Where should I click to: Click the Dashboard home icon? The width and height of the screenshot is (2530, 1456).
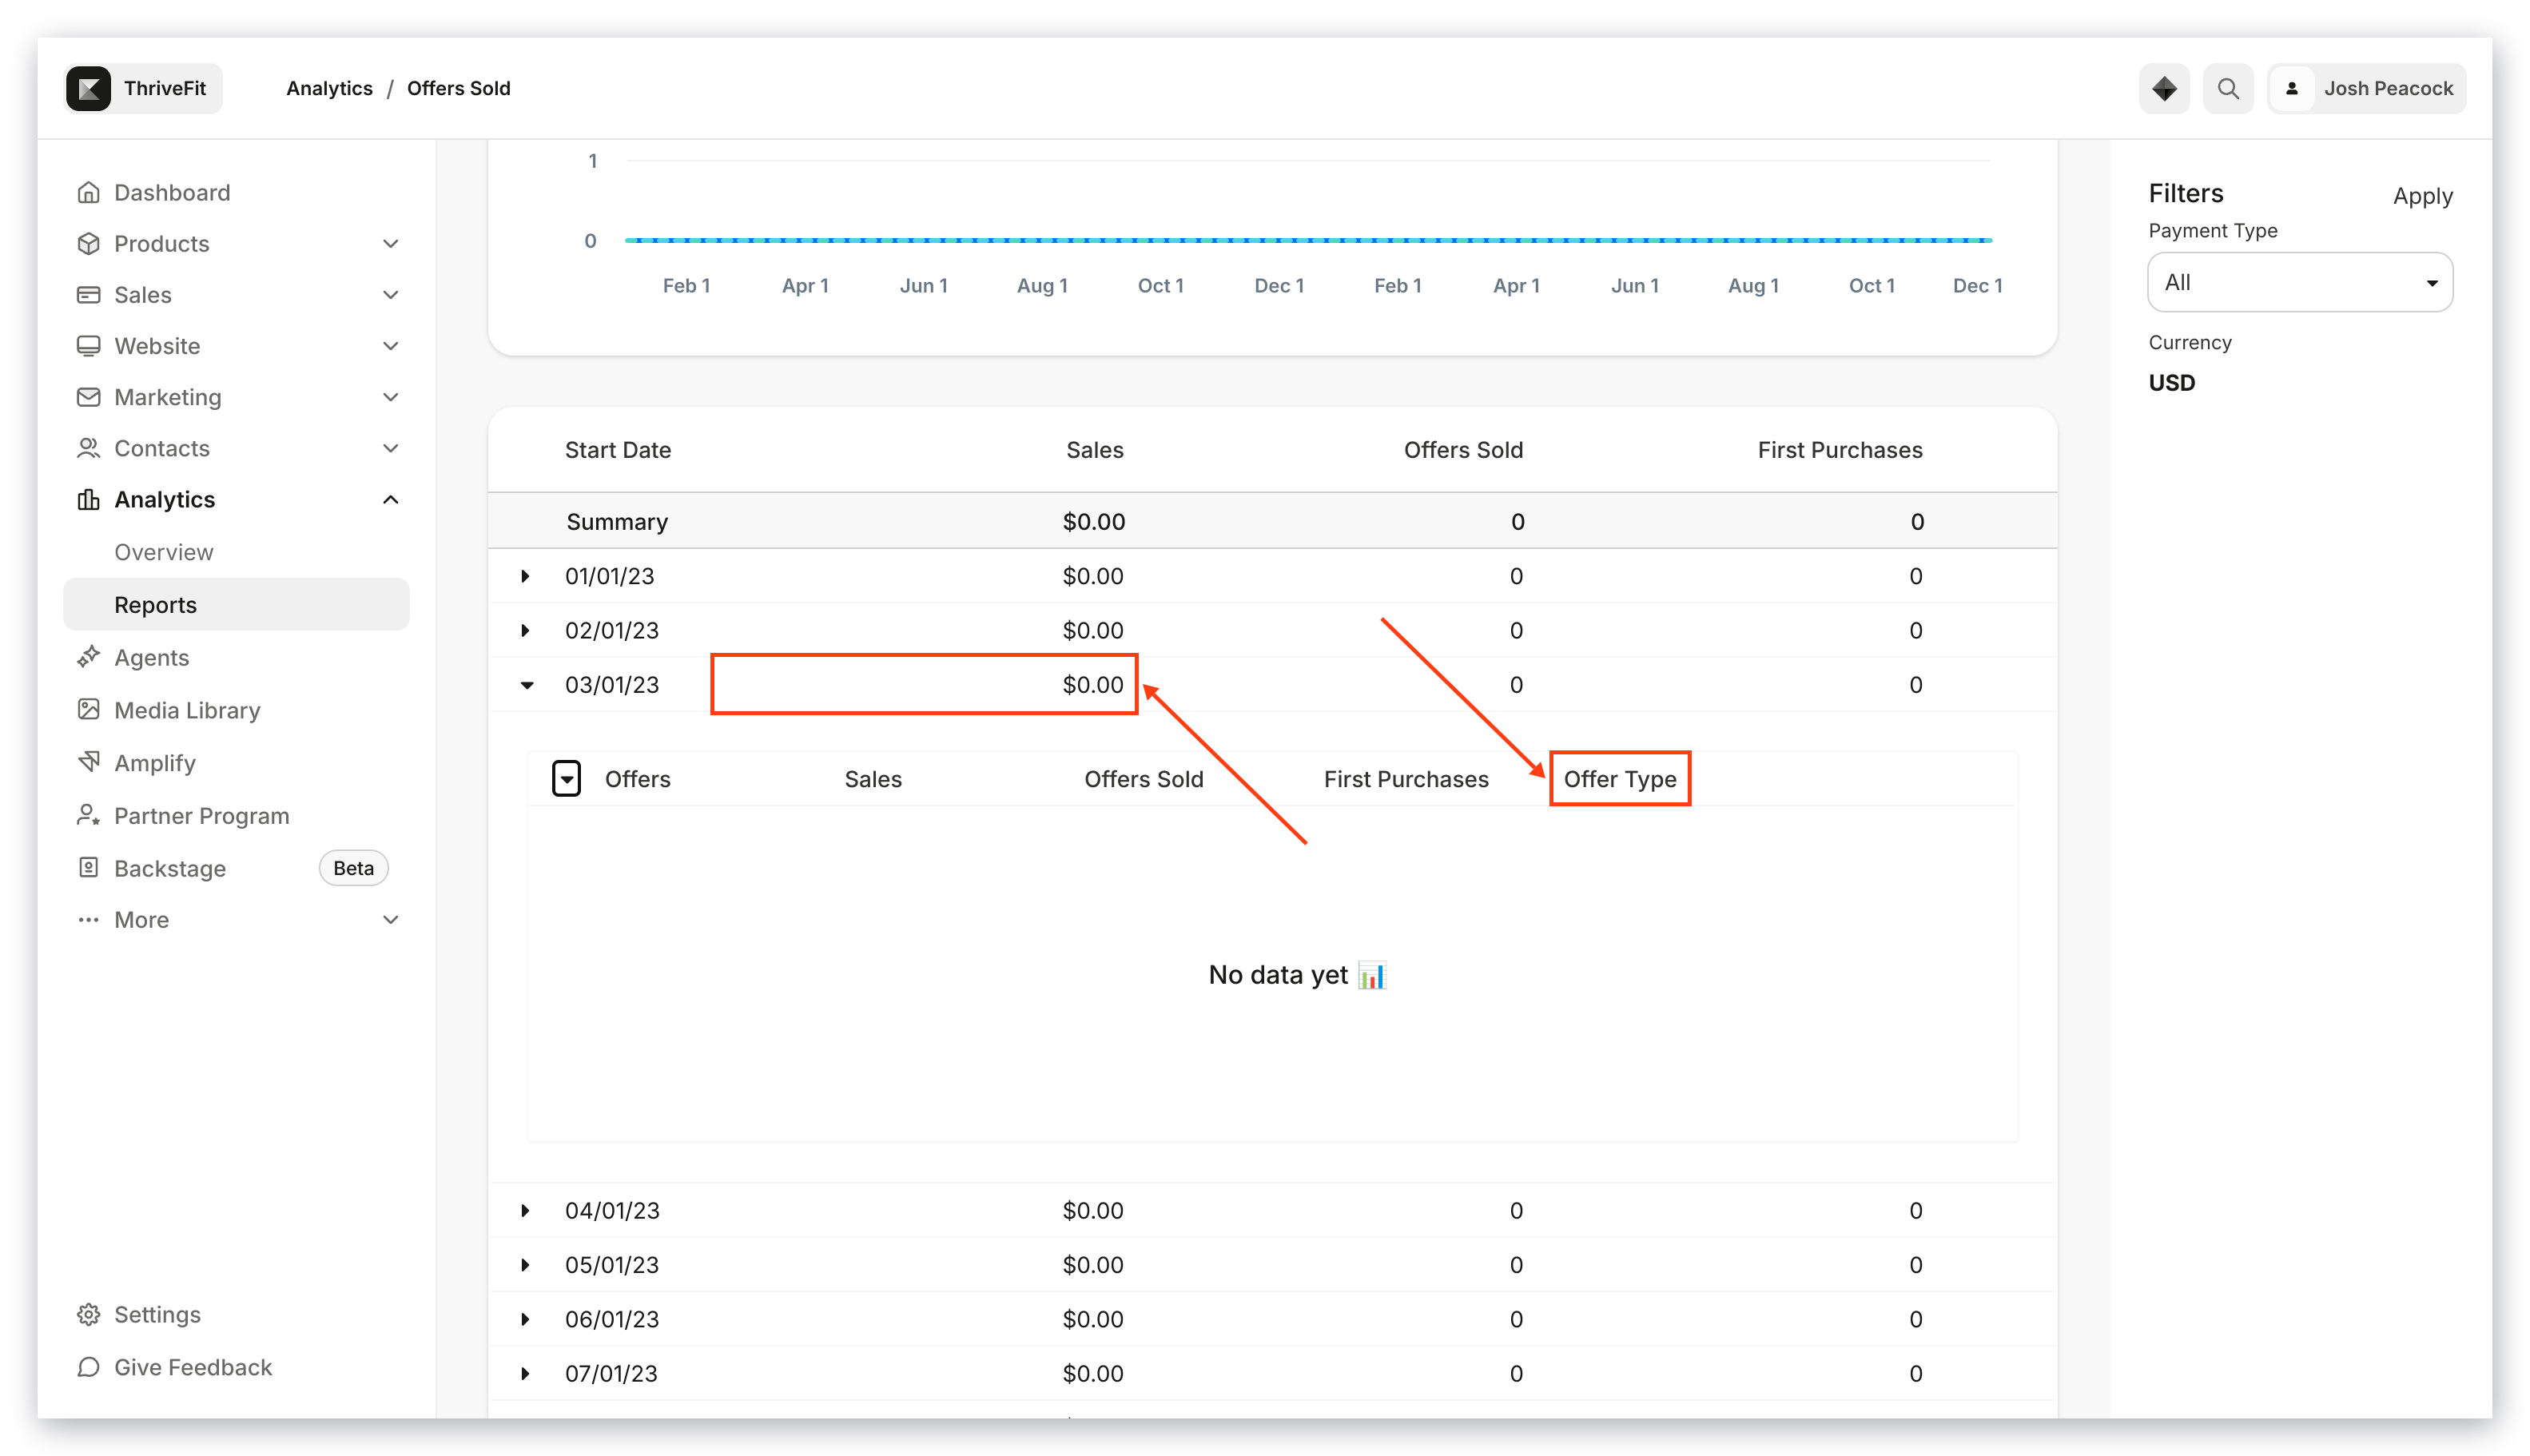[88, 192]
